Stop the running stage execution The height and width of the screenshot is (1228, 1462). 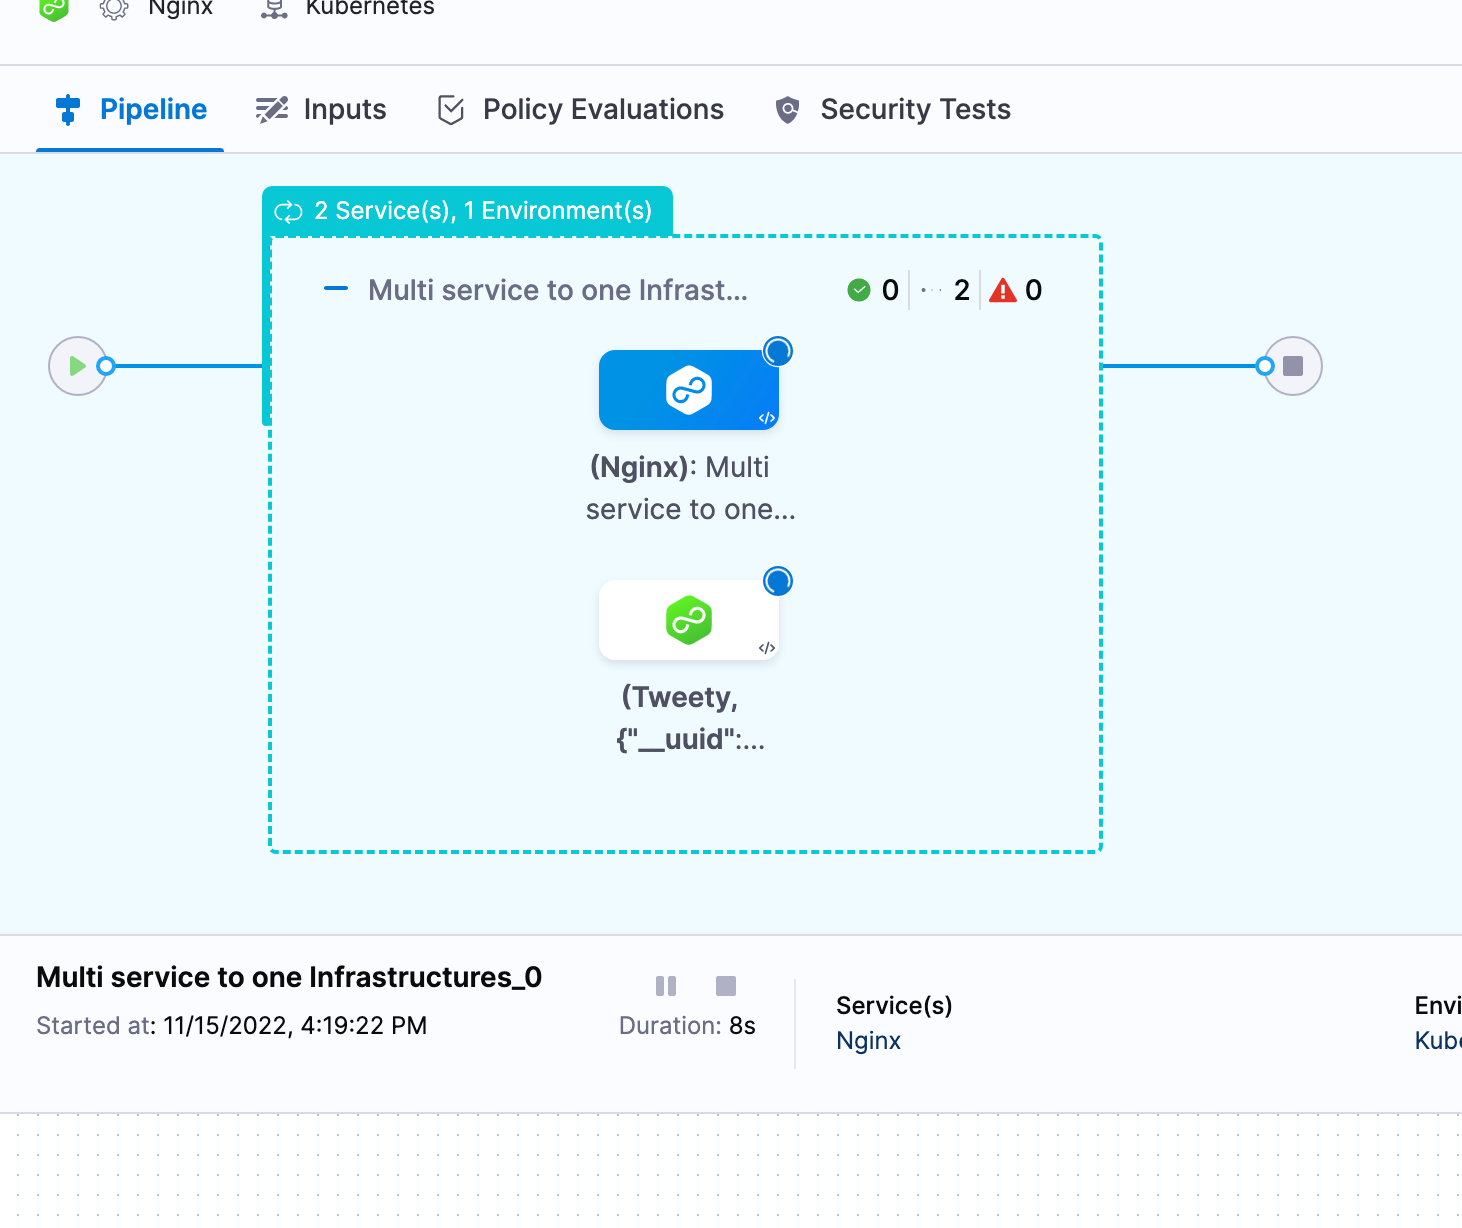click(726, 986)
